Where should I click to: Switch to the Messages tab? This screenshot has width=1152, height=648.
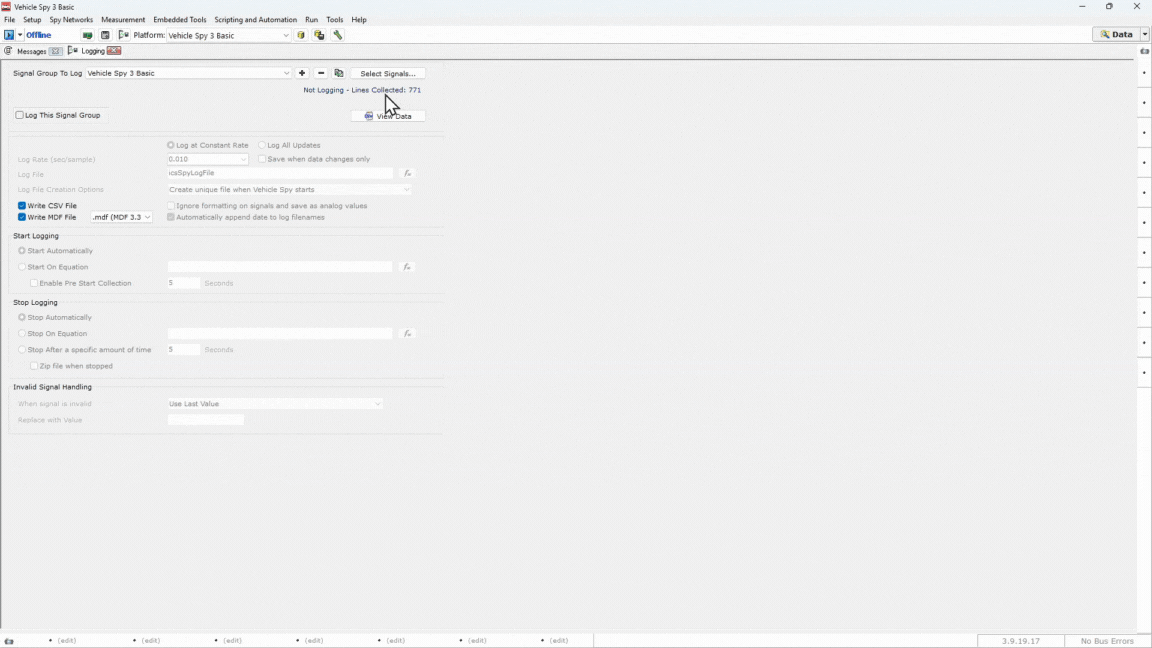pyautogui.click(x=31, y=51)
